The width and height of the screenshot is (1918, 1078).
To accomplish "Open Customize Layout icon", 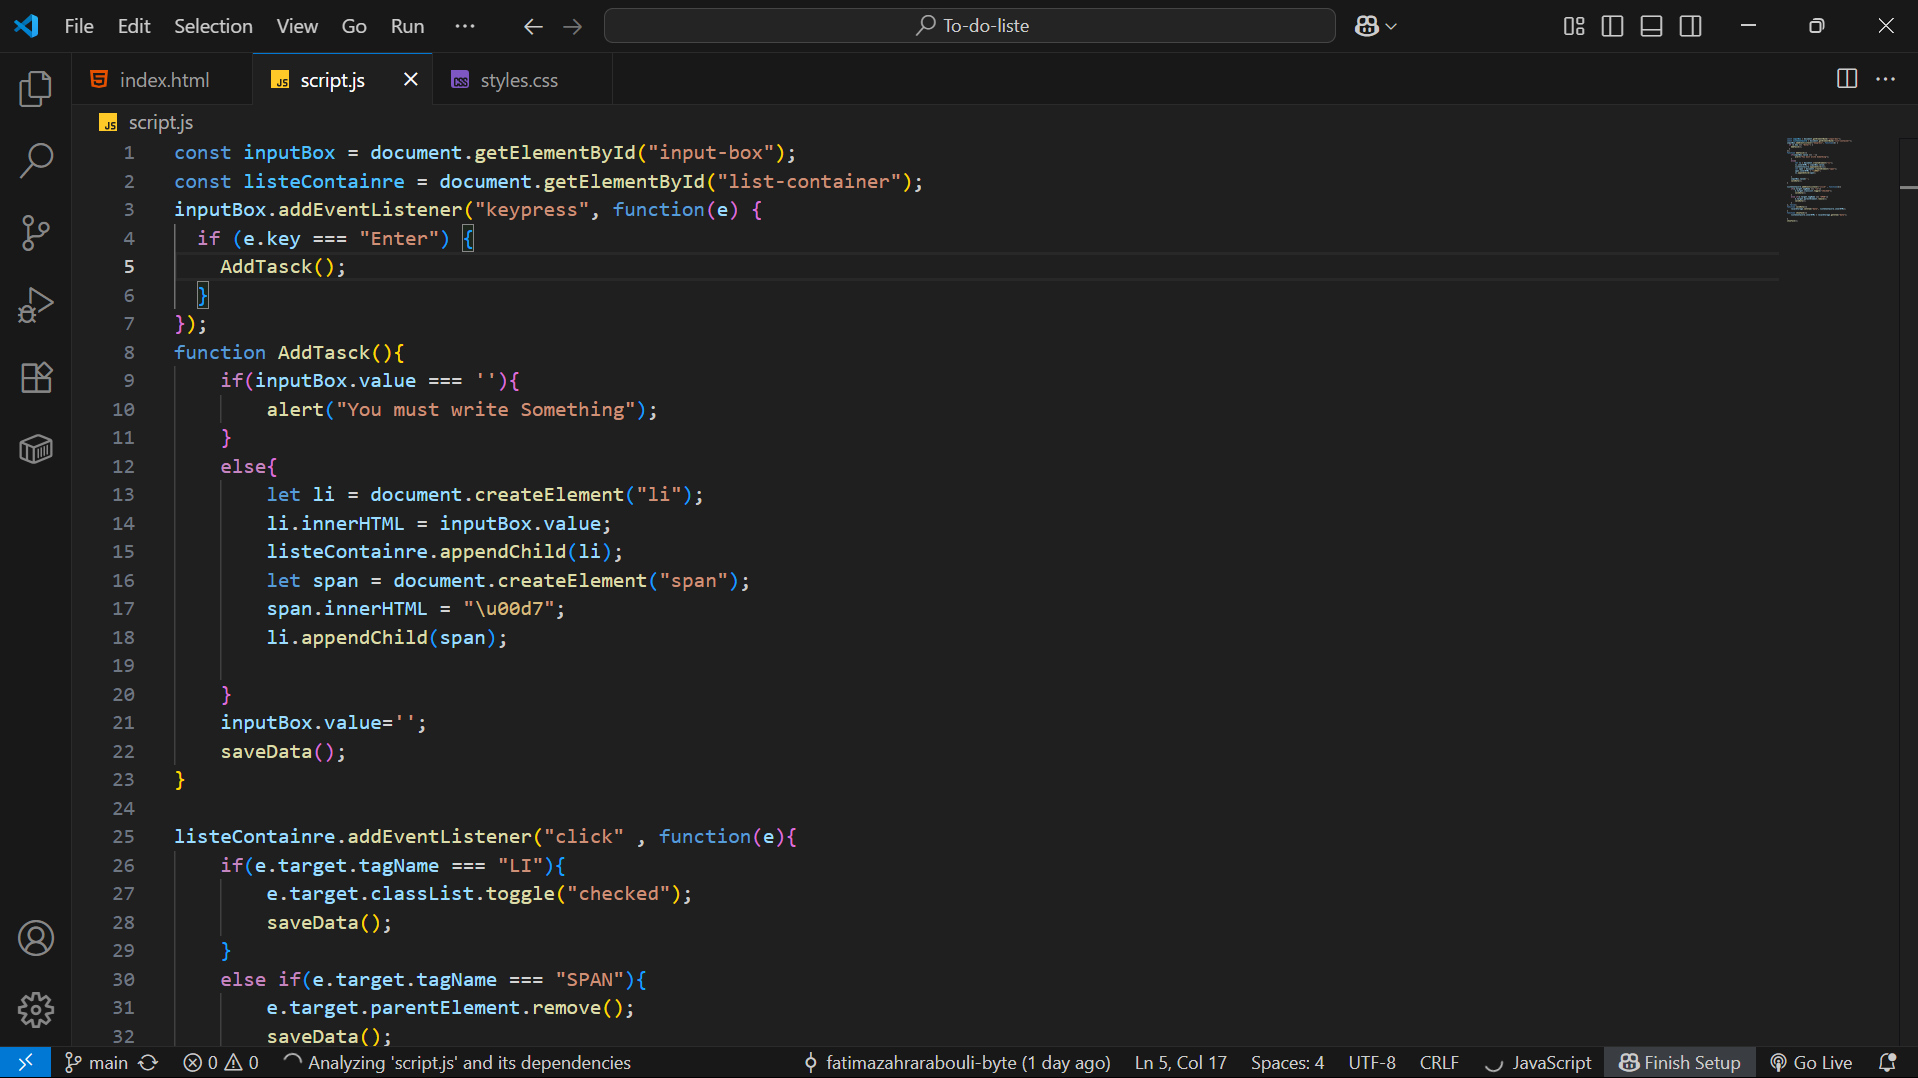I will click(x=1574, y=26).
